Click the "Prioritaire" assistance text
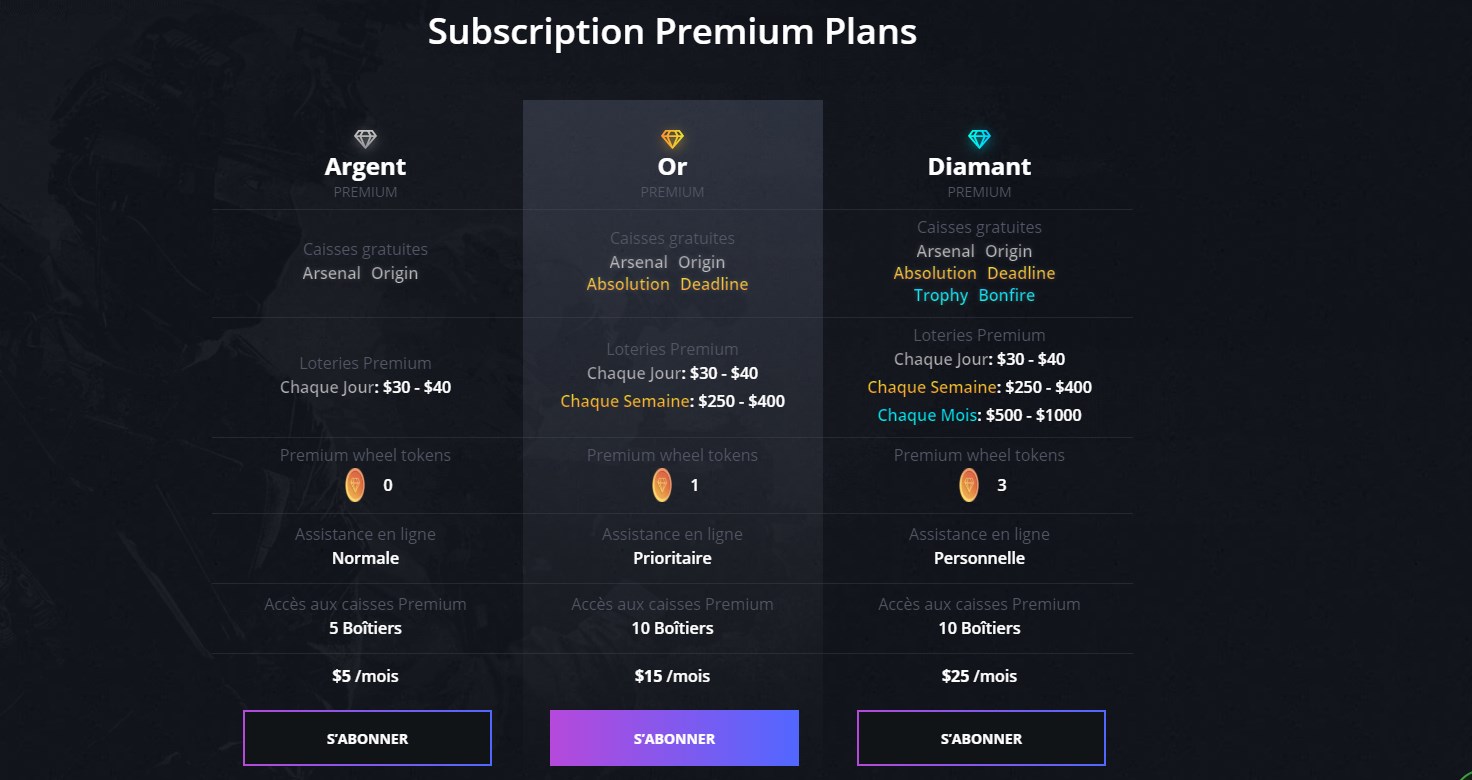This screenshot has height=780, width=1472. pos(672,558)
